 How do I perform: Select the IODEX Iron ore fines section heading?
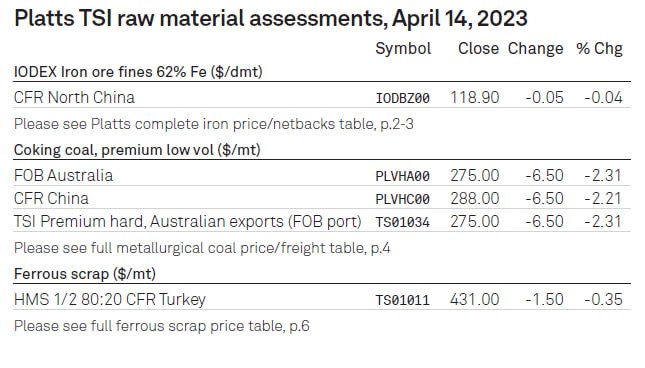pyautogui.click(x=138, y=72)
